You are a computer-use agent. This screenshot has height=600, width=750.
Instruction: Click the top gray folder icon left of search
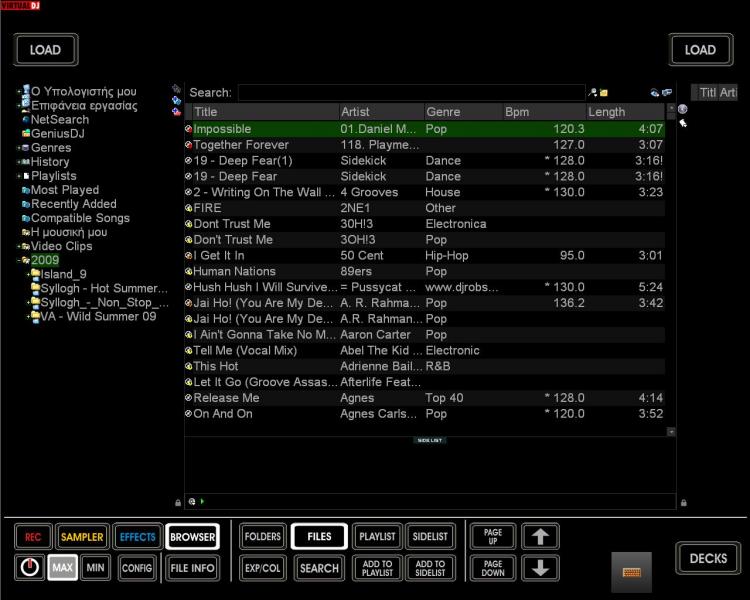pos(176,88)
